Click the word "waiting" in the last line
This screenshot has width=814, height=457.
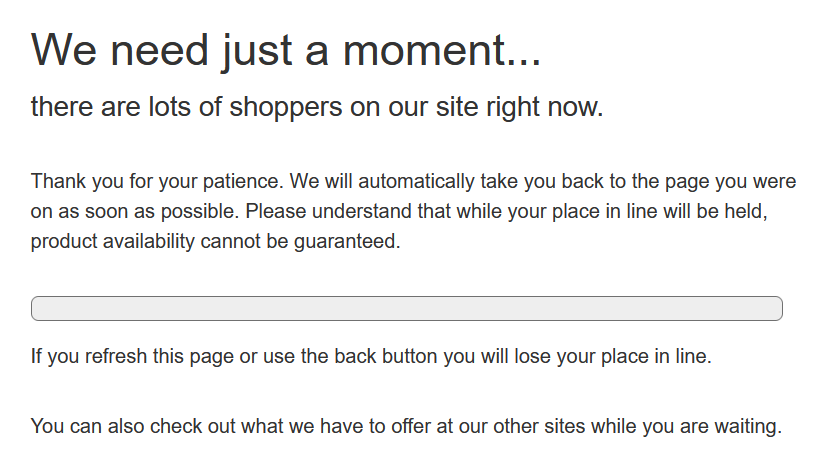click(x=745, y=426)
